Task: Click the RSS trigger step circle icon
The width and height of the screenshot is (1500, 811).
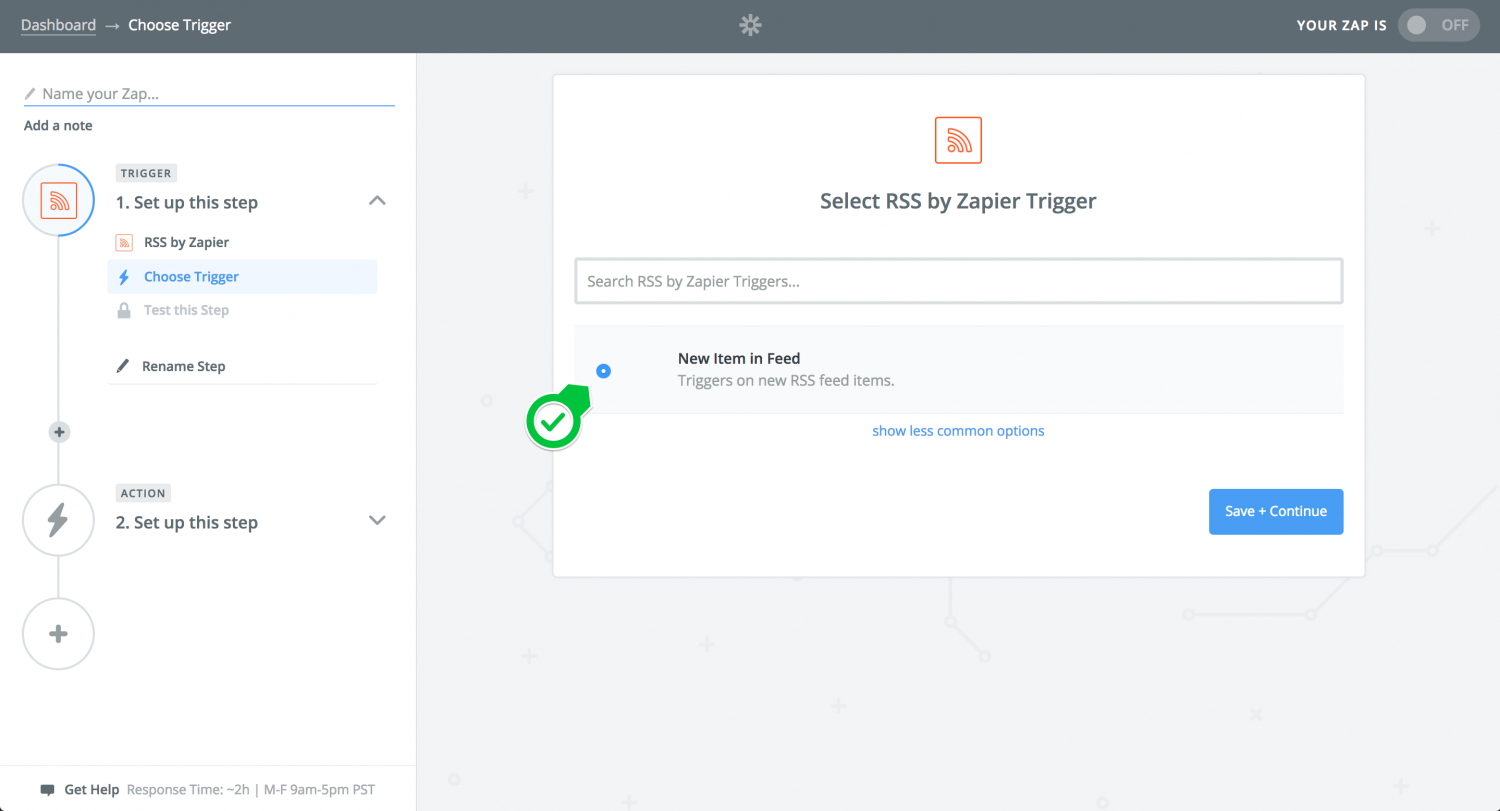Action: (x=59, y=200)
